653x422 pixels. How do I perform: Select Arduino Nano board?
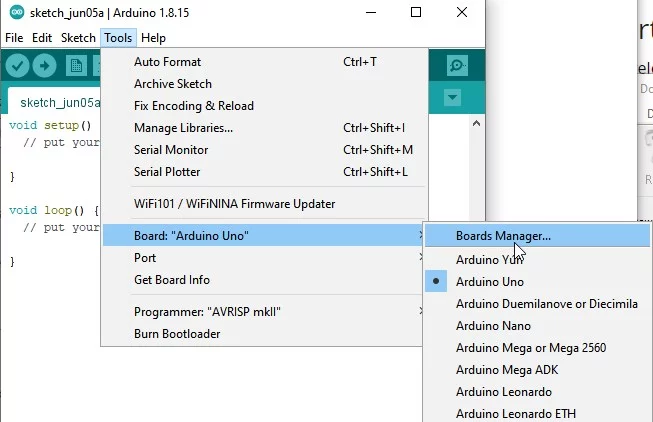point(538,326)
